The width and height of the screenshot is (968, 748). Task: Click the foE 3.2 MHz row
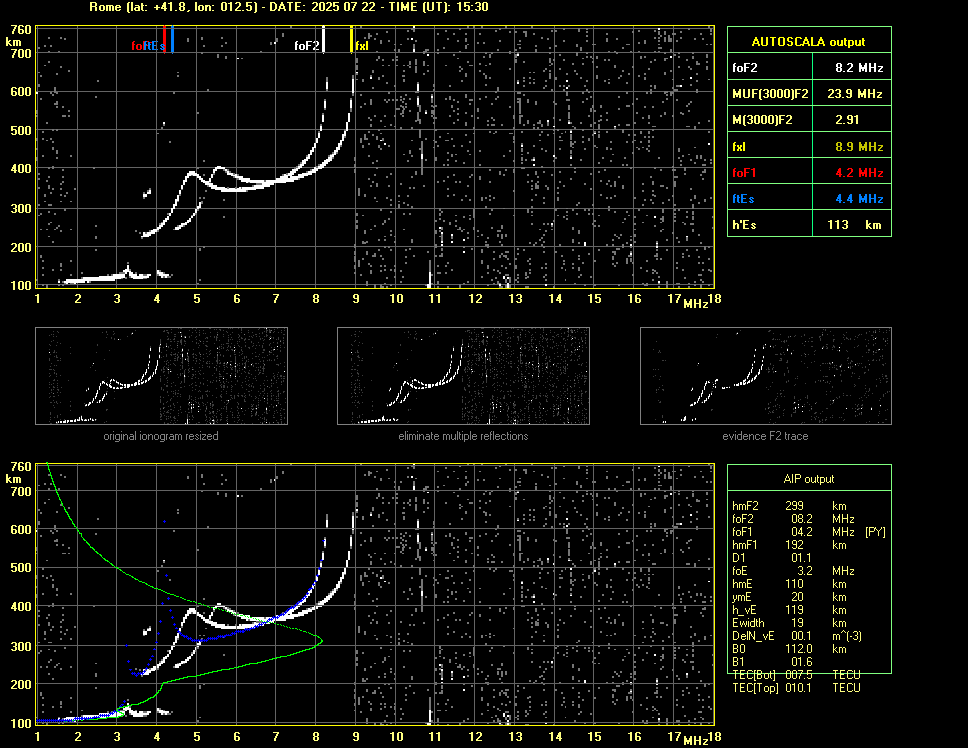793,570
